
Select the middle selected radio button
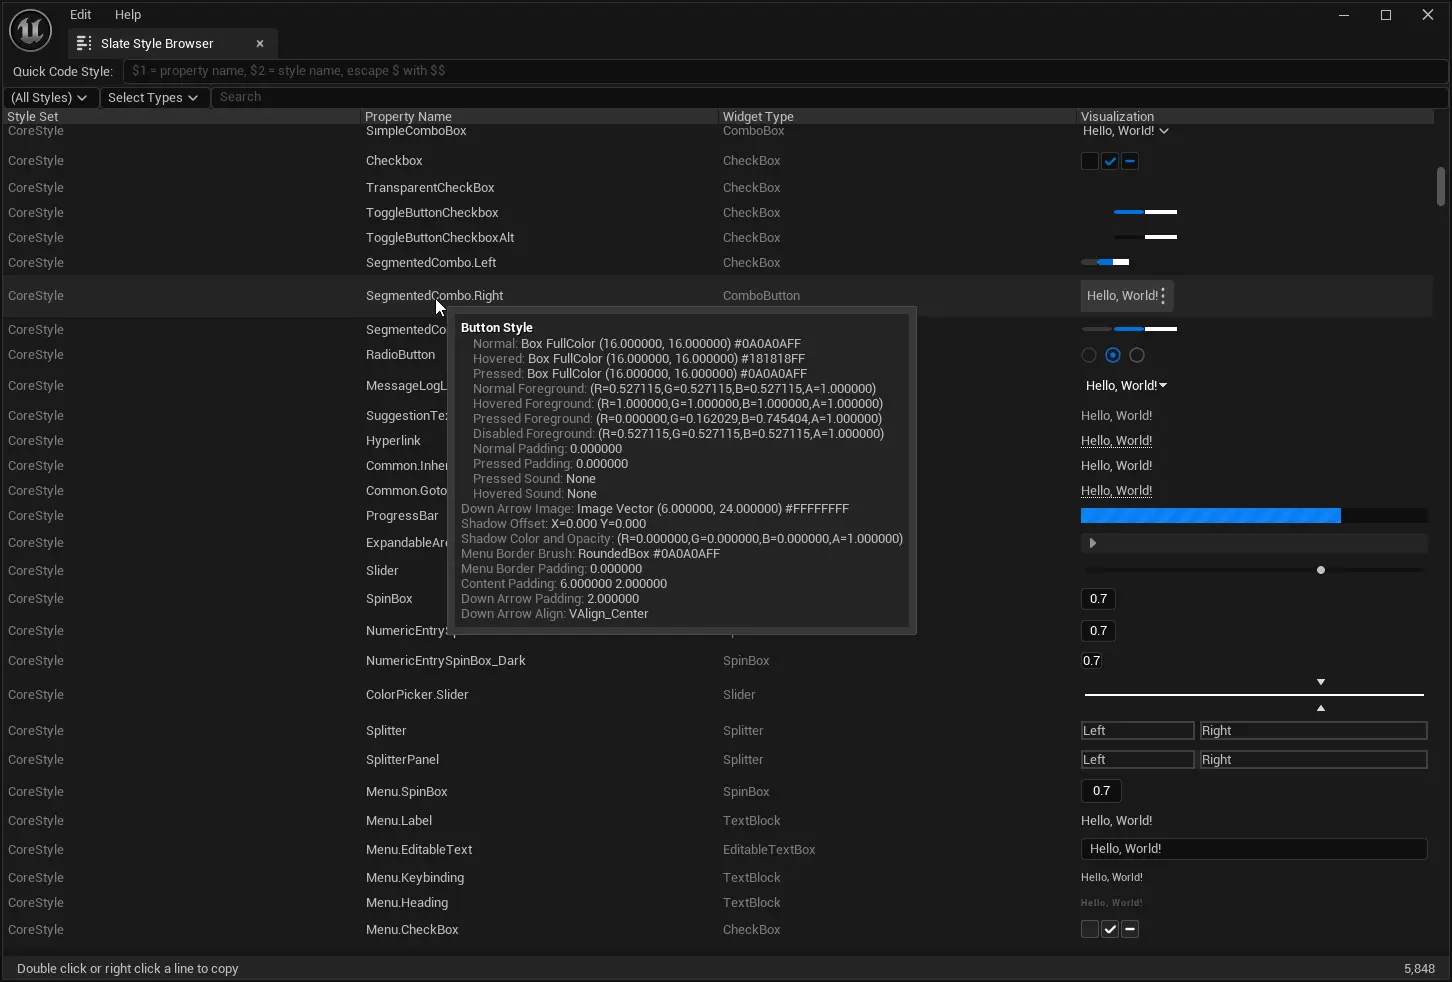click(x=1113, y=355)
